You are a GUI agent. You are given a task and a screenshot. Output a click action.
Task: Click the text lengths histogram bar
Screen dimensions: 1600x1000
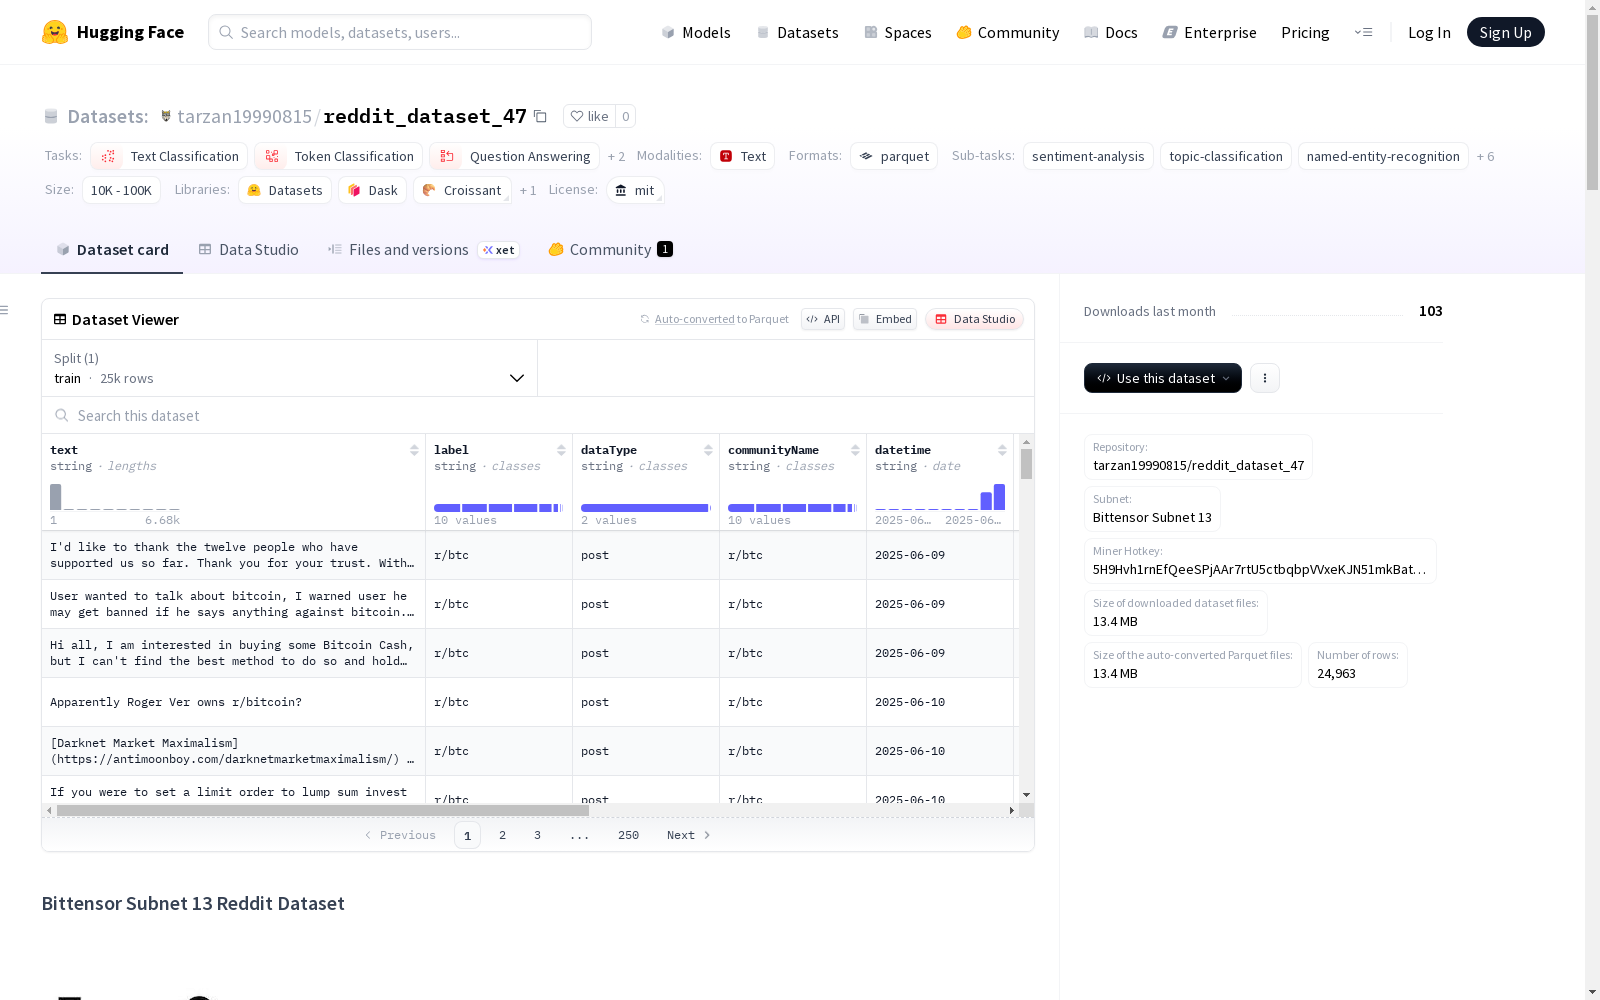tap(56, 497)
